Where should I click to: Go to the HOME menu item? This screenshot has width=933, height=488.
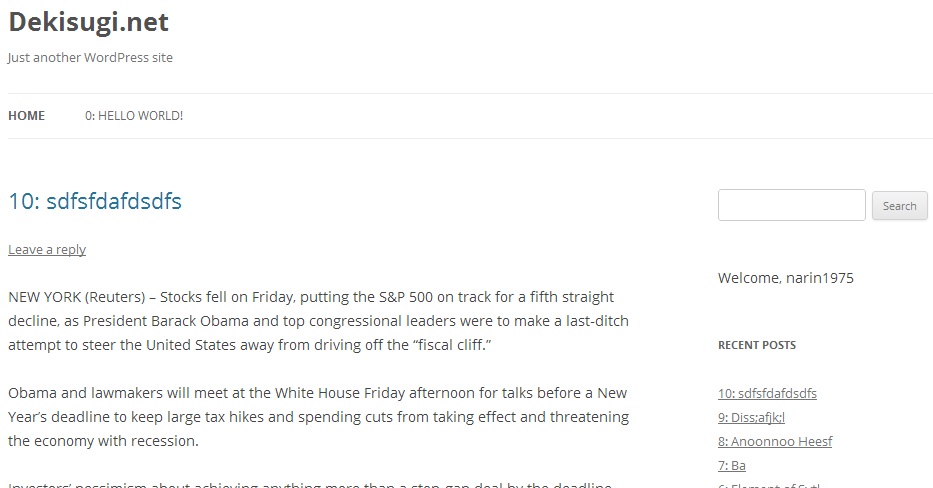pyautogui.click(x=26, y=115)
